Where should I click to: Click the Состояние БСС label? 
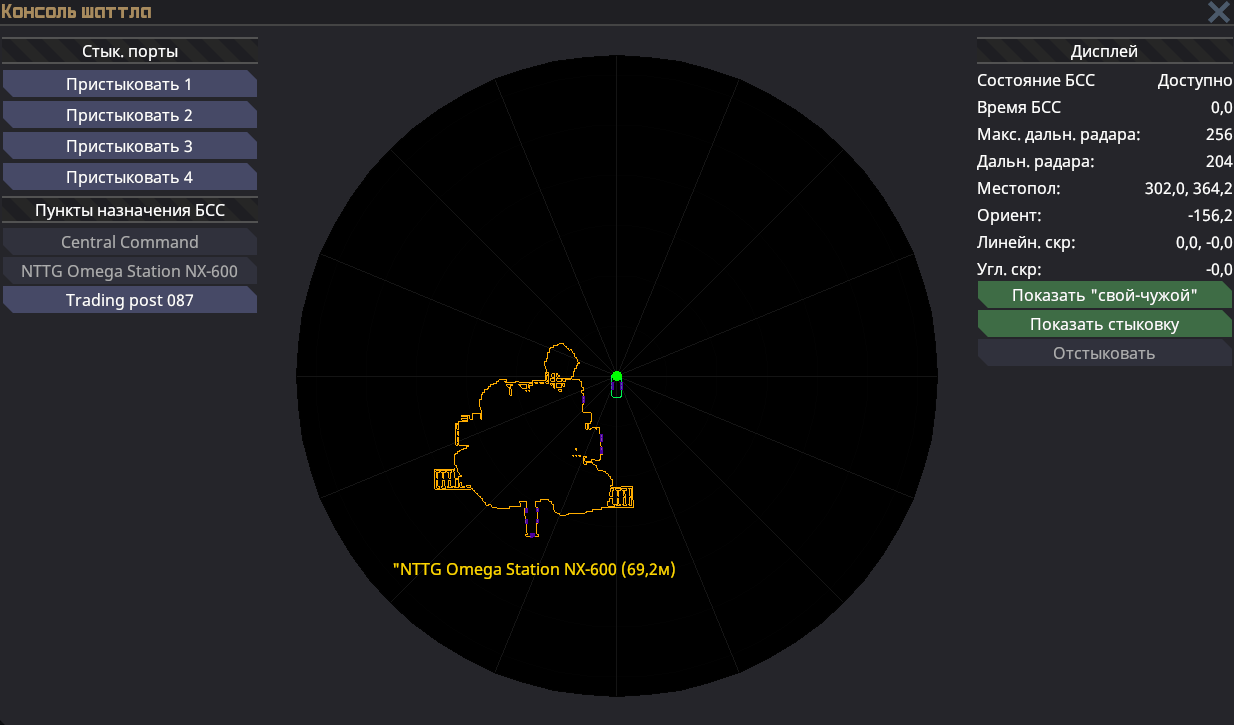(x=1036, y=80)
